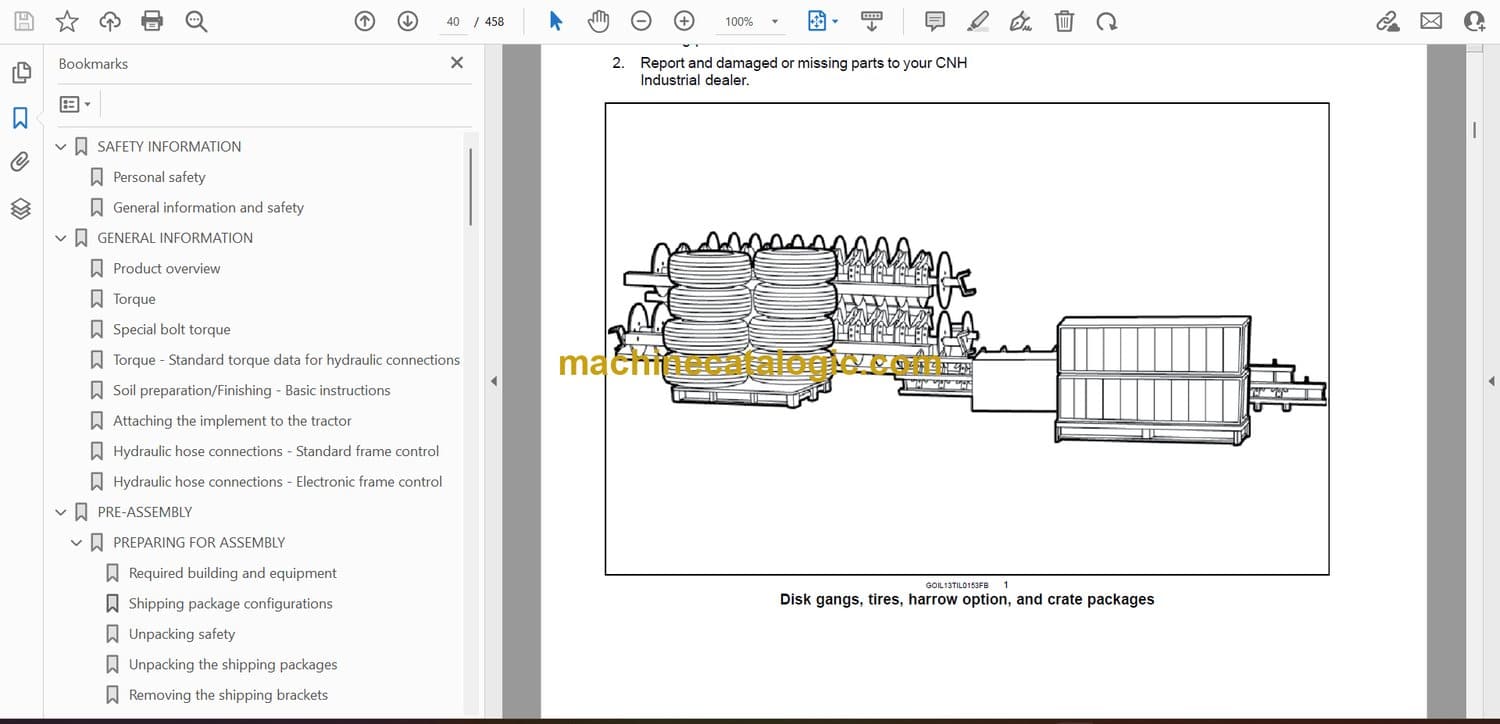Click the Print file icon
This screenshot has height=724, width=1500.
(152, 21)
